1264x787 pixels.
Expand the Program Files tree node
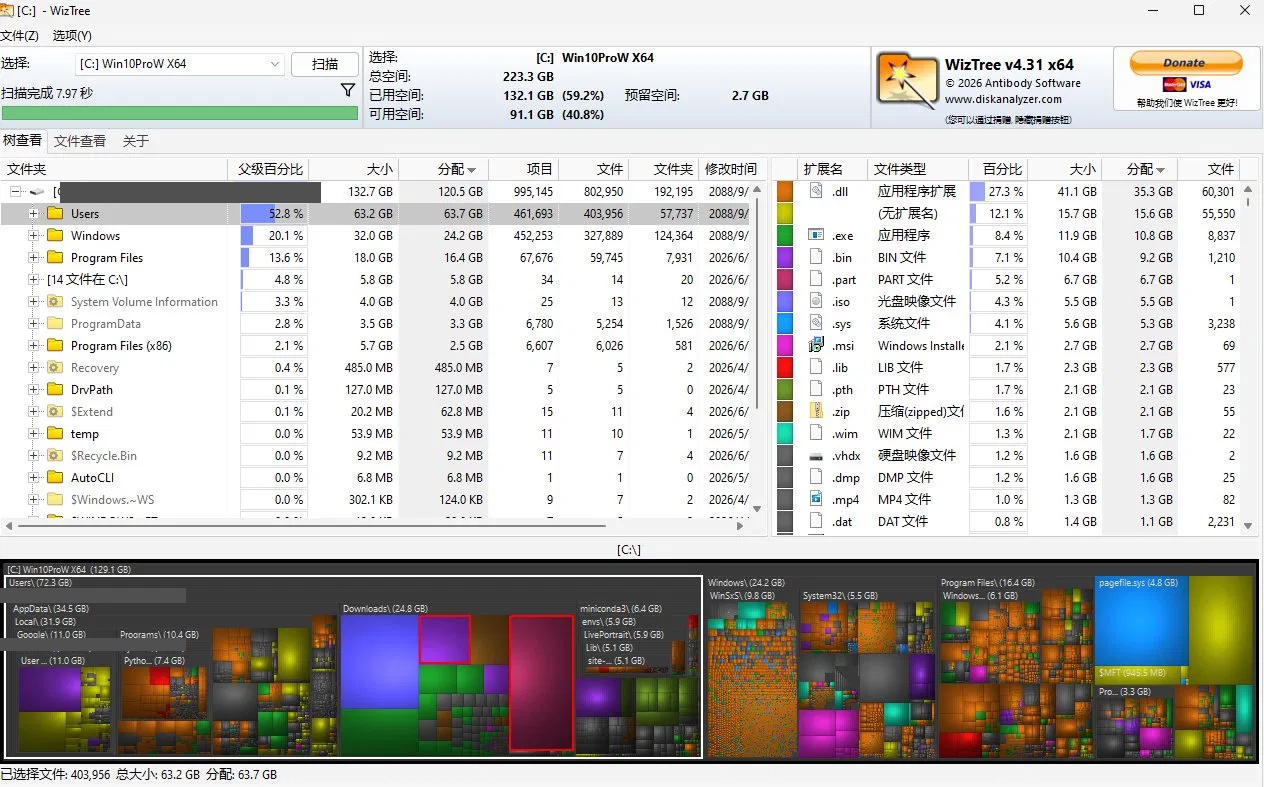(33, 258)
